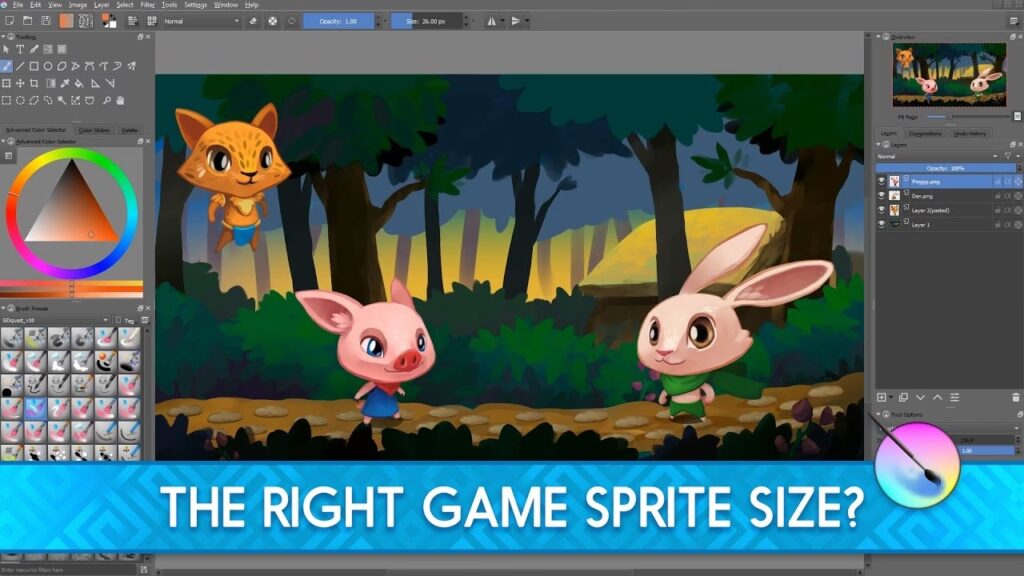Choose the Ellipse shape tool

[x=48, y=66]
